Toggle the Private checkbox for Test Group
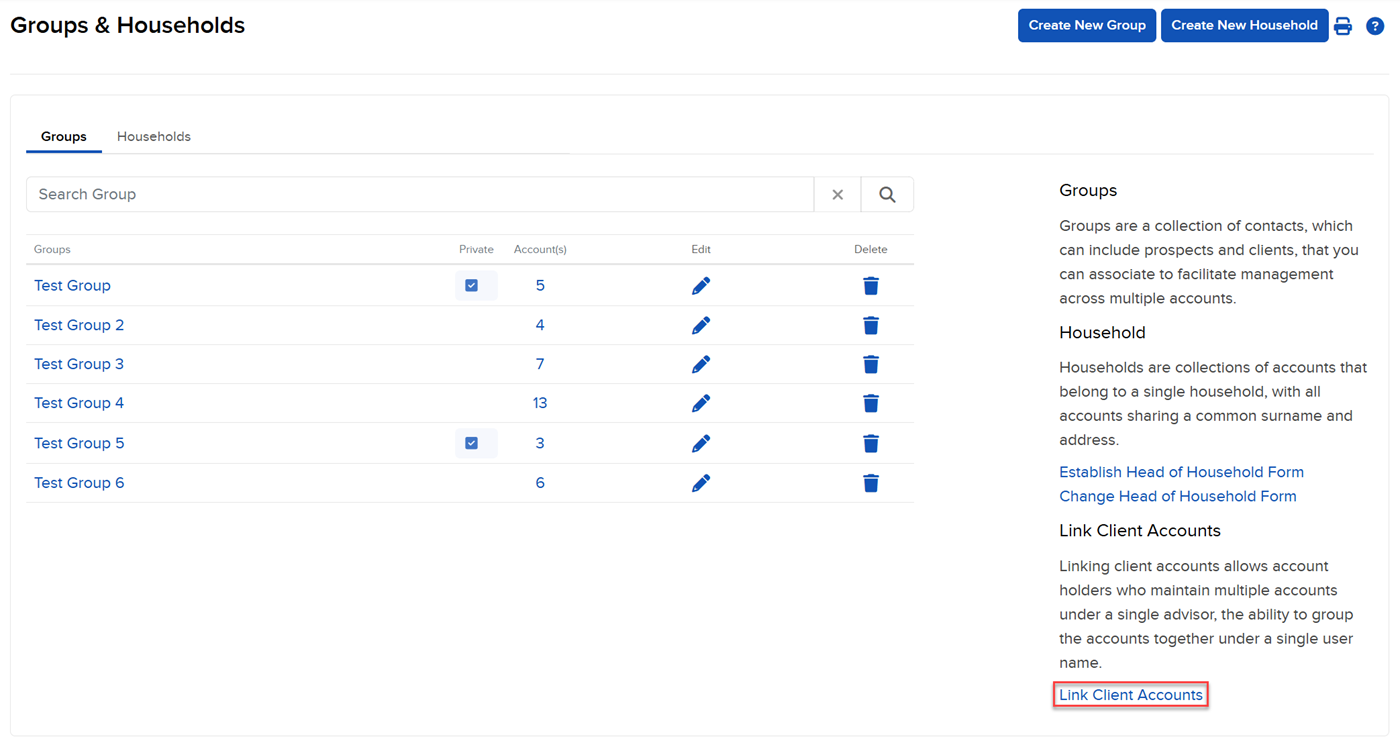The height and width of the screenshot is (745, 1400). coord(472,285)
